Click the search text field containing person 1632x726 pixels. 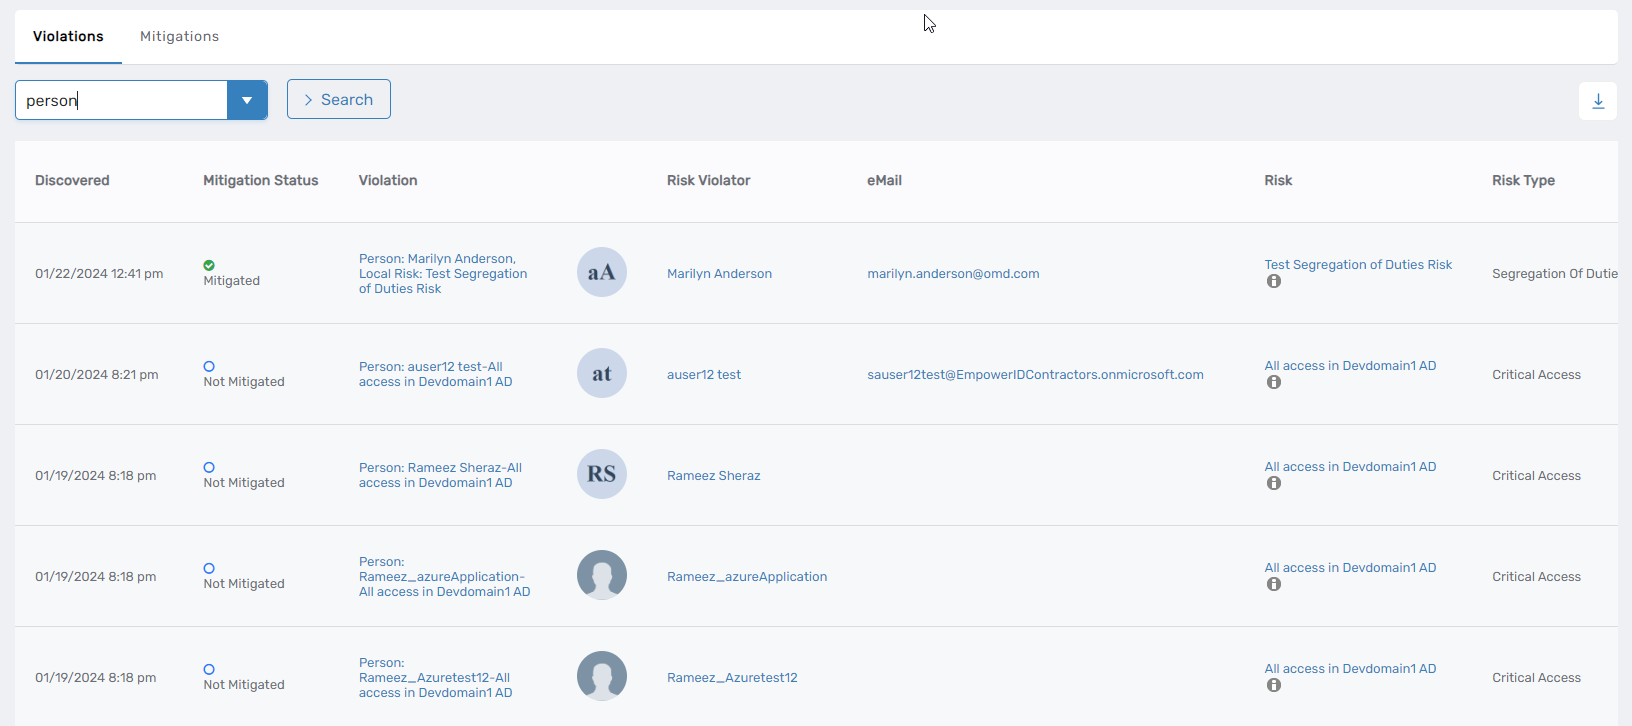120,100
